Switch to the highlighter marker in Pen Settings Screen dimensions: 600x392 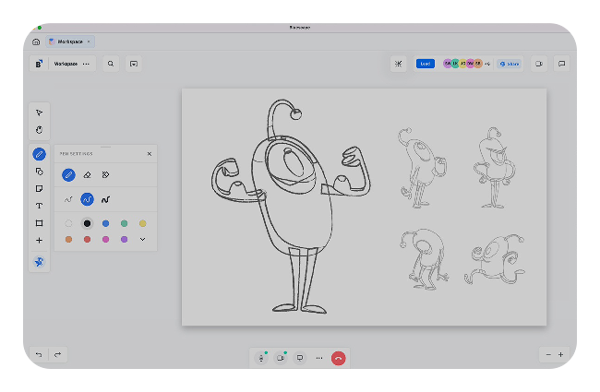pyautogui.click(x=106, y=175)
